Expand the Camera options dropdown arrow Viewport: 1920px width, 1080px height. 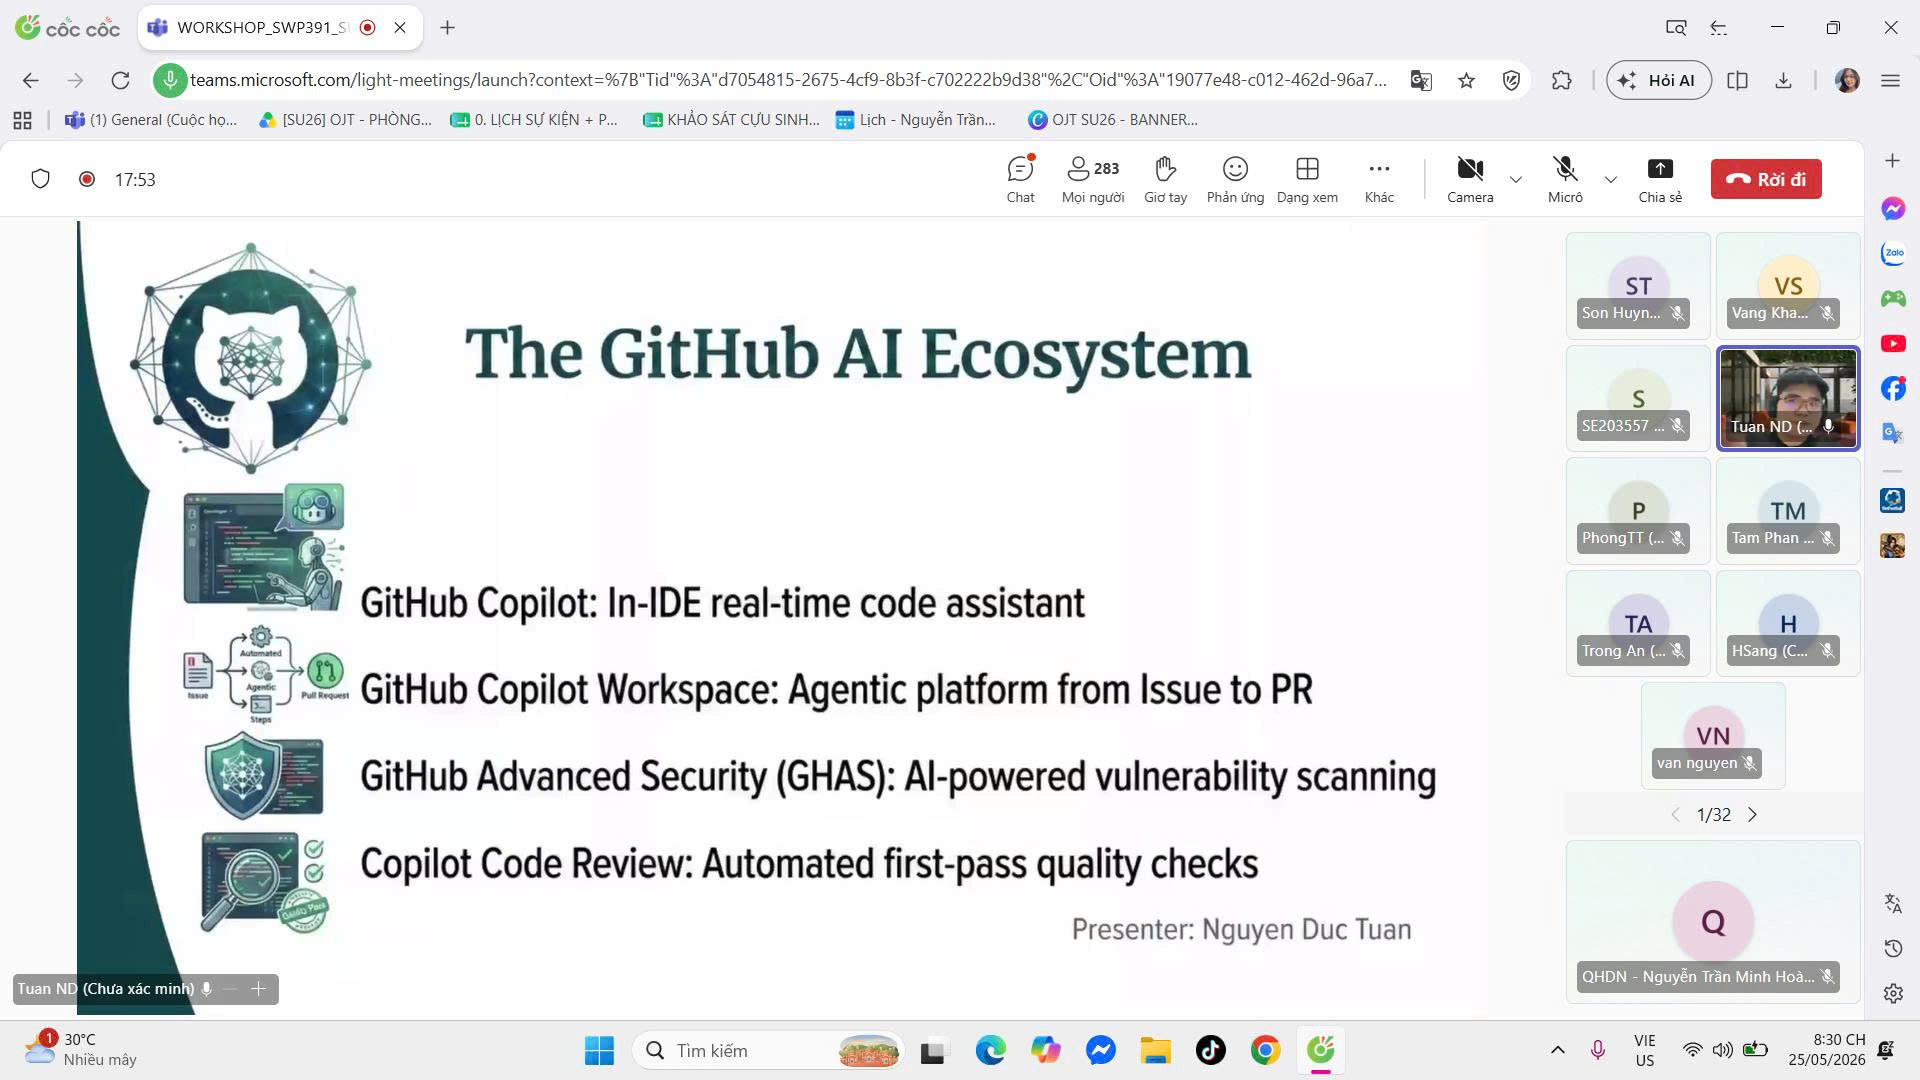[x=1516, y=180]
